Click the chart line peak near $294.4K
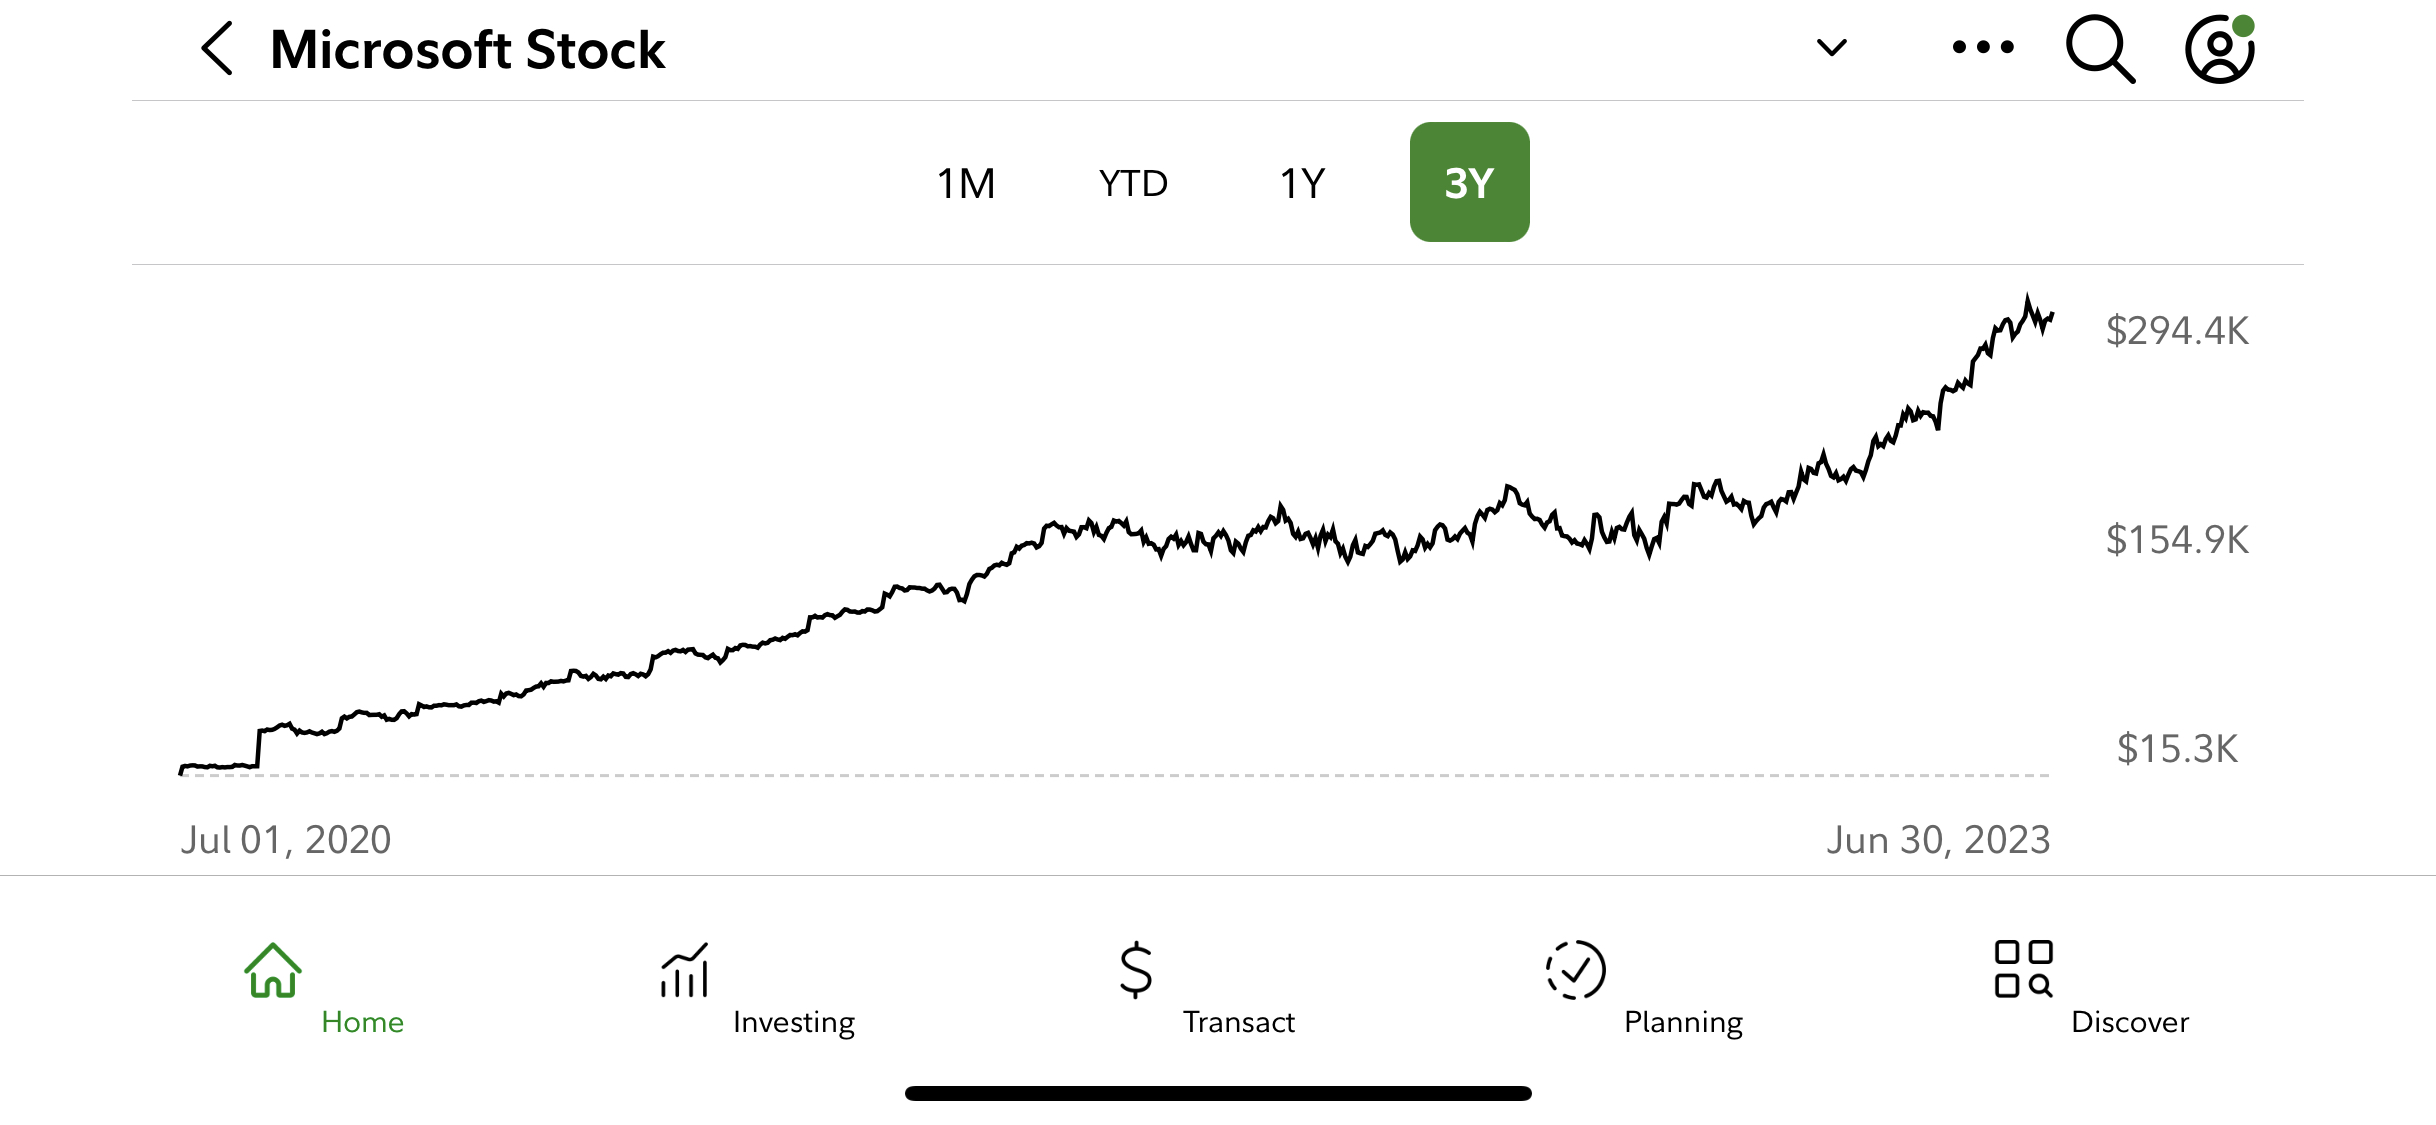Image resolution: width=2436 pixels, height=1125 pixels. [2028, 299]
